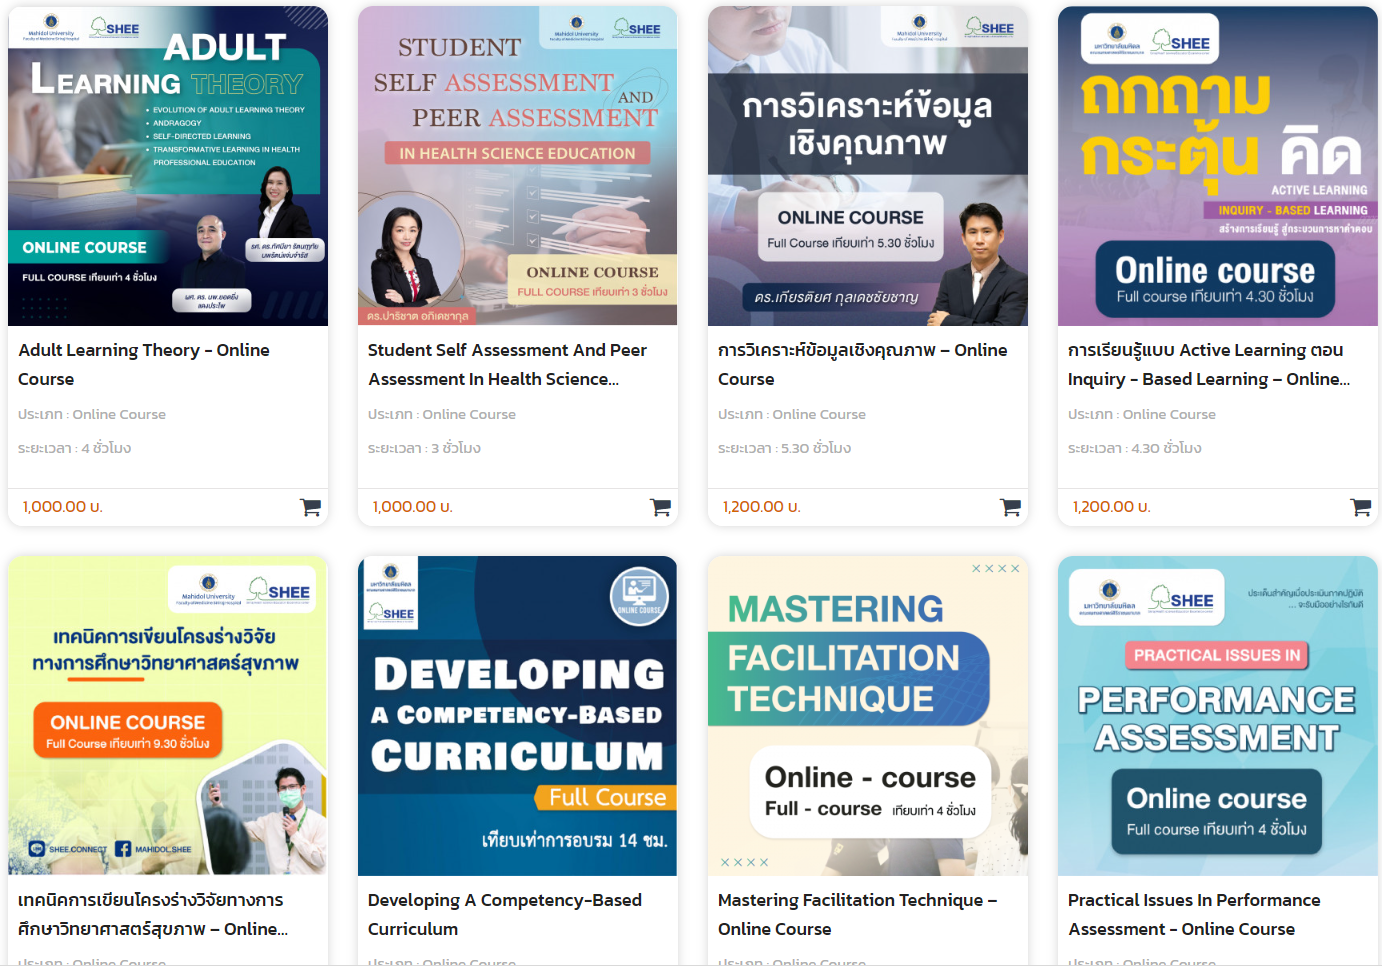Image resolution: width=1382 pixels, height=966 pixels.
Task: Click the Active Learning Inquiry-Based Learning title
Action: point(1209,364)
